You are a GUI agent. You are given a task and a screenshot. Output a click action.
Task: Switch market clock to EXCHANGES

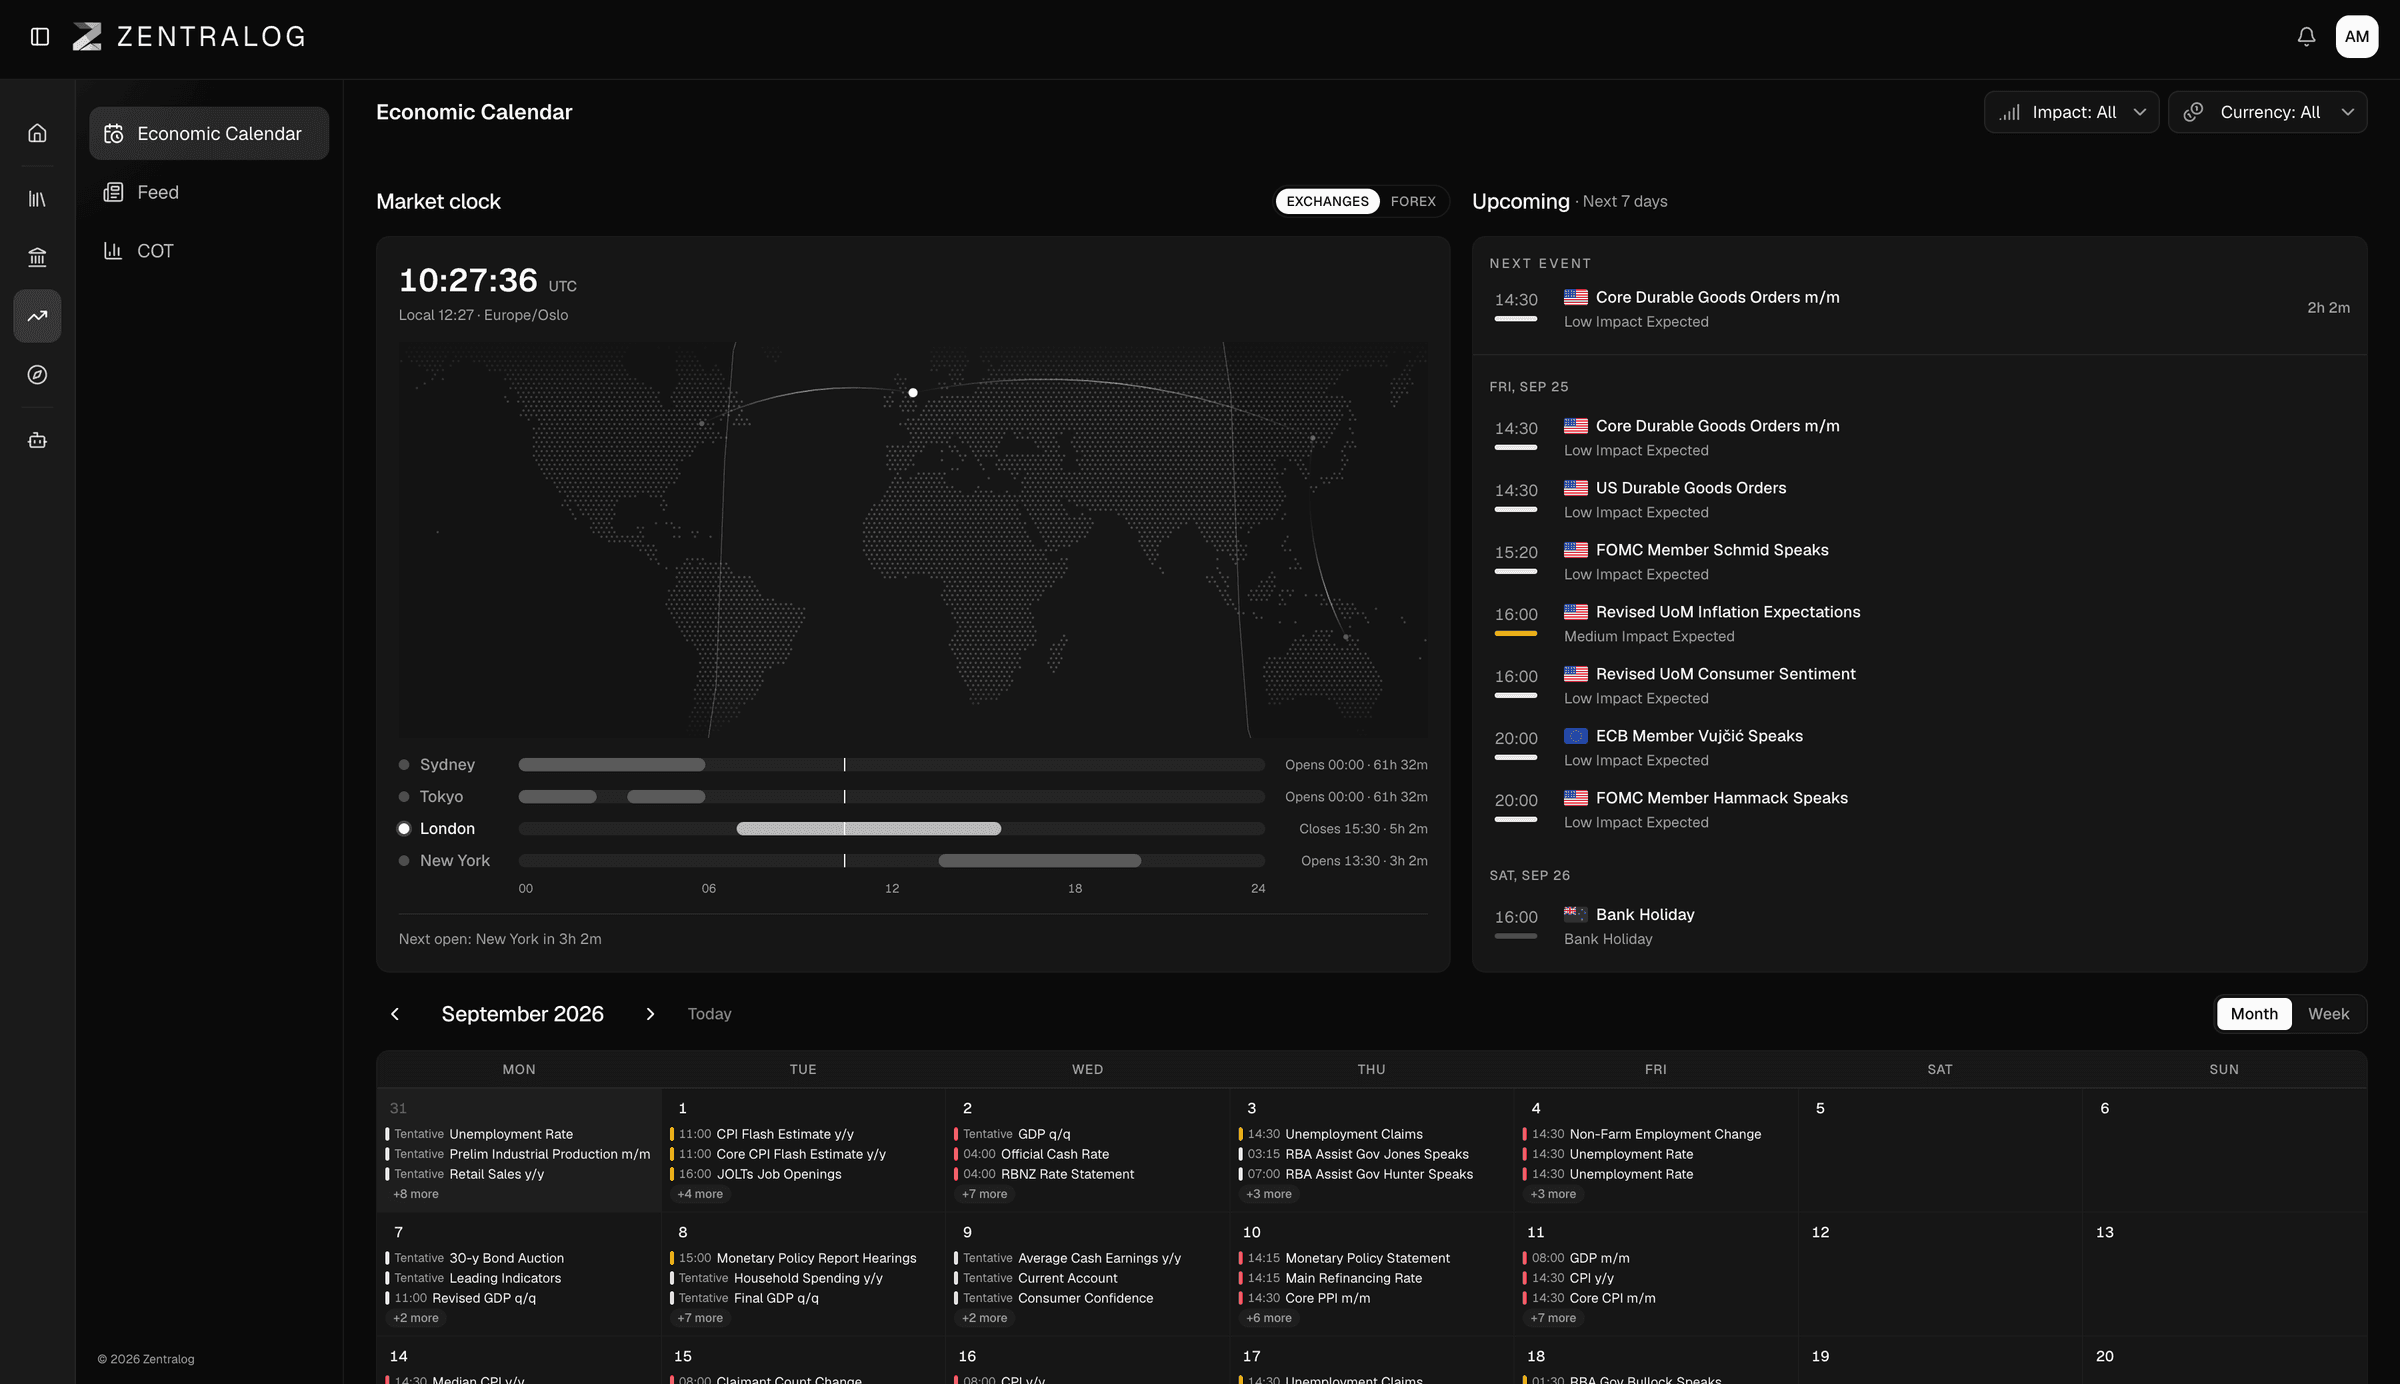pos(1327,201)
